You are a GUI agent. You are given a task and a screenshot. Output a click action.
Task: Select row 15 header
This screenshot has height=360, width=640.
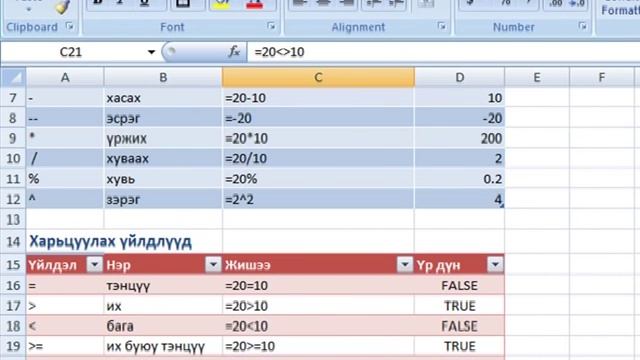(x=13, y=265)
